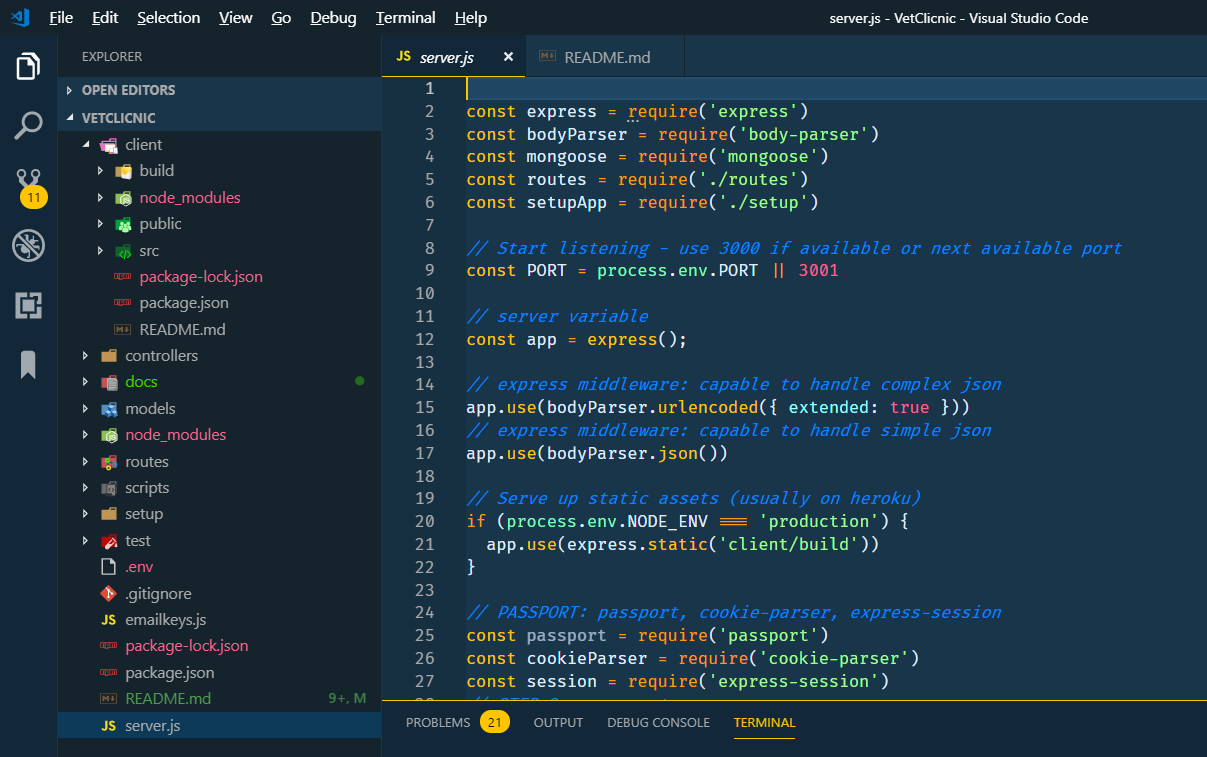The image size is (1207, 757).
Task: Open the Bookmarks view icon
Action: (28, 365)
